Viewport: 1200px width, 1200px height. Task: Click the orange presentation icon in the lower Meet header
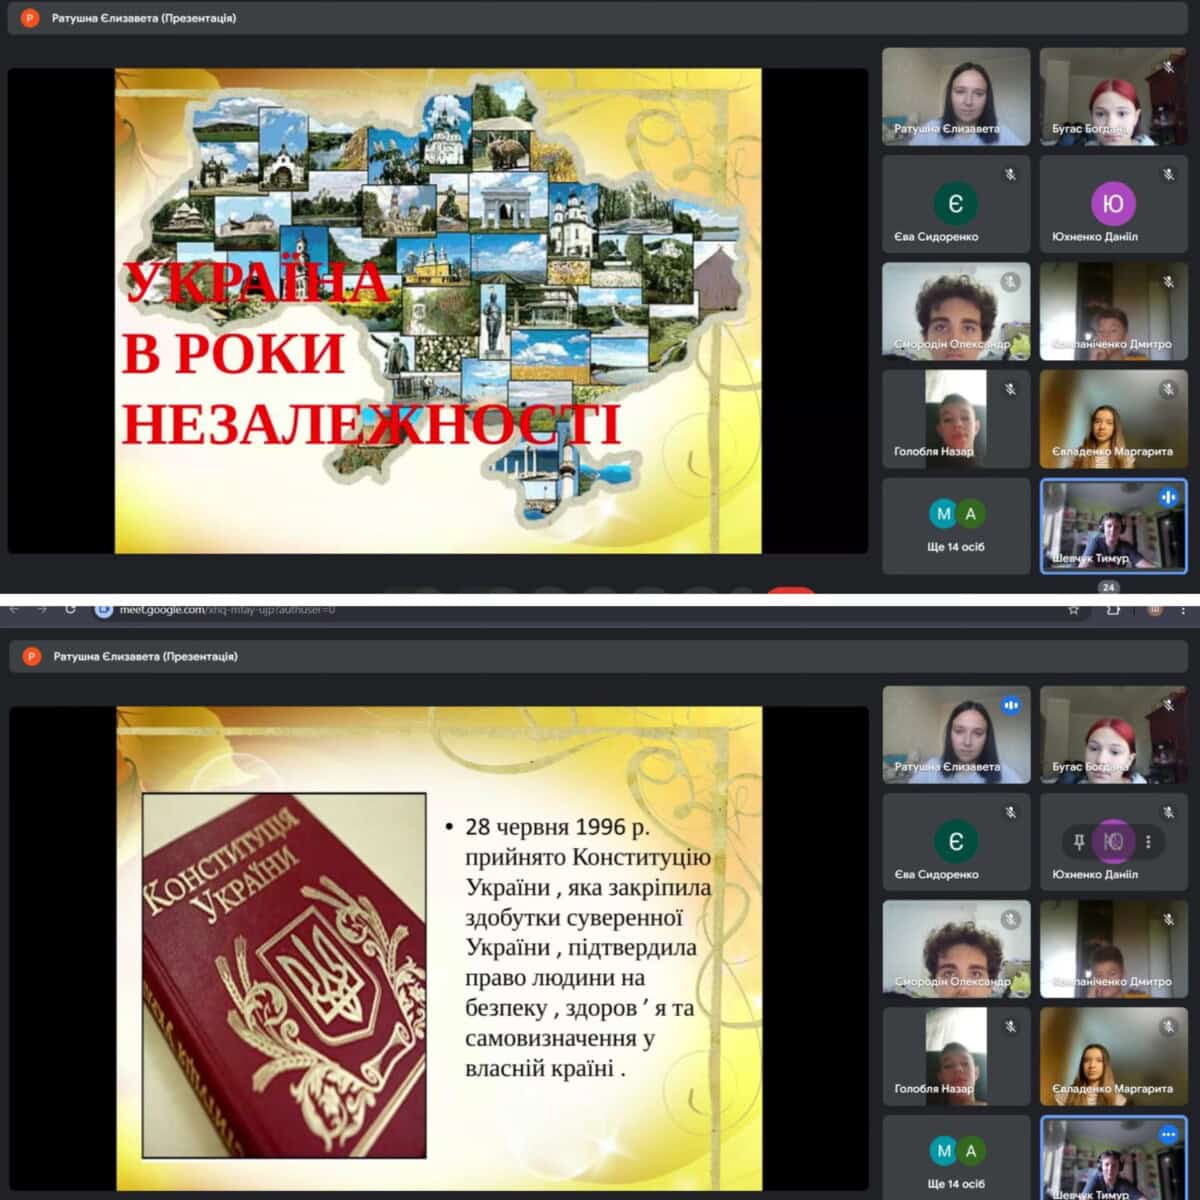(x=31, y=657)
